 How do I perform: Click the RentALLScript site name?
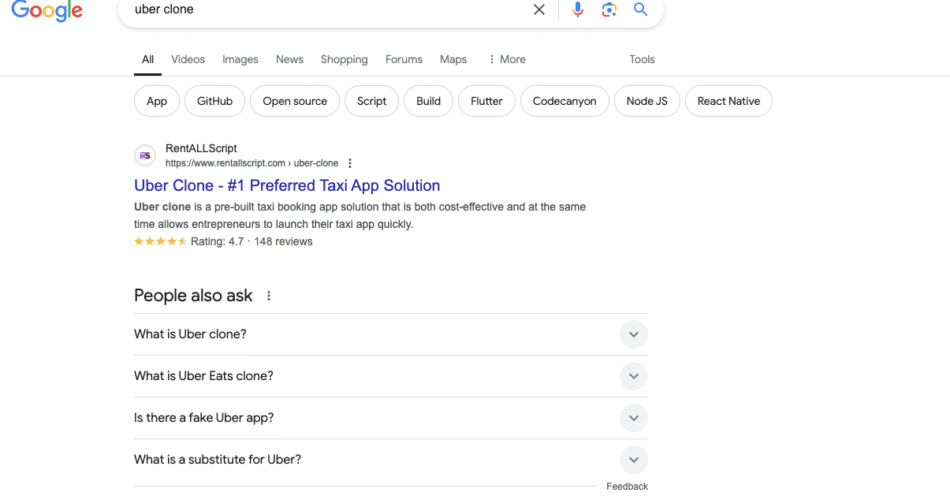201,148
